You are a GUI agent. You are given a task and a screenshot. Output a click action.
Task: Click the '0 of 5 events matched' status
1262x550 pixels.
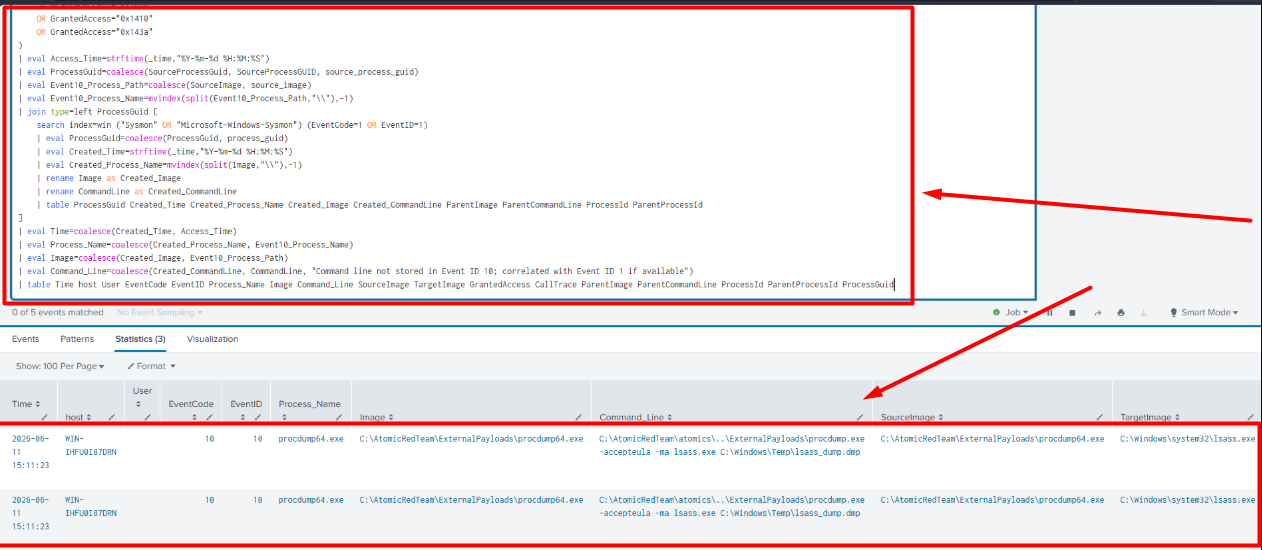(x=56, y=313)
